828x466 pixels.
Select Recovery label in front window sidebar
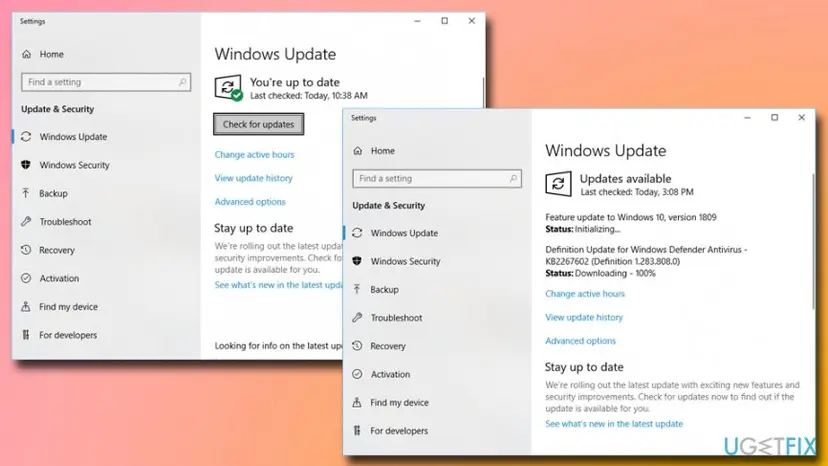[x=388, y=346]
